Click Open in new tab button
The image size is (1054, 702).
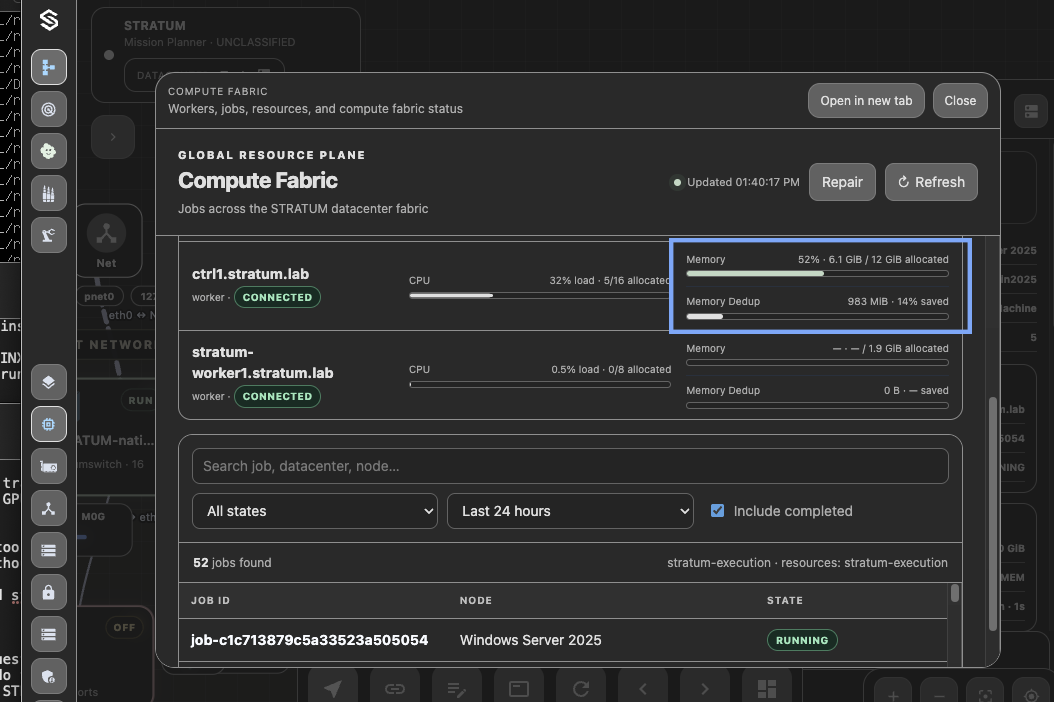(x=866, y=101)
